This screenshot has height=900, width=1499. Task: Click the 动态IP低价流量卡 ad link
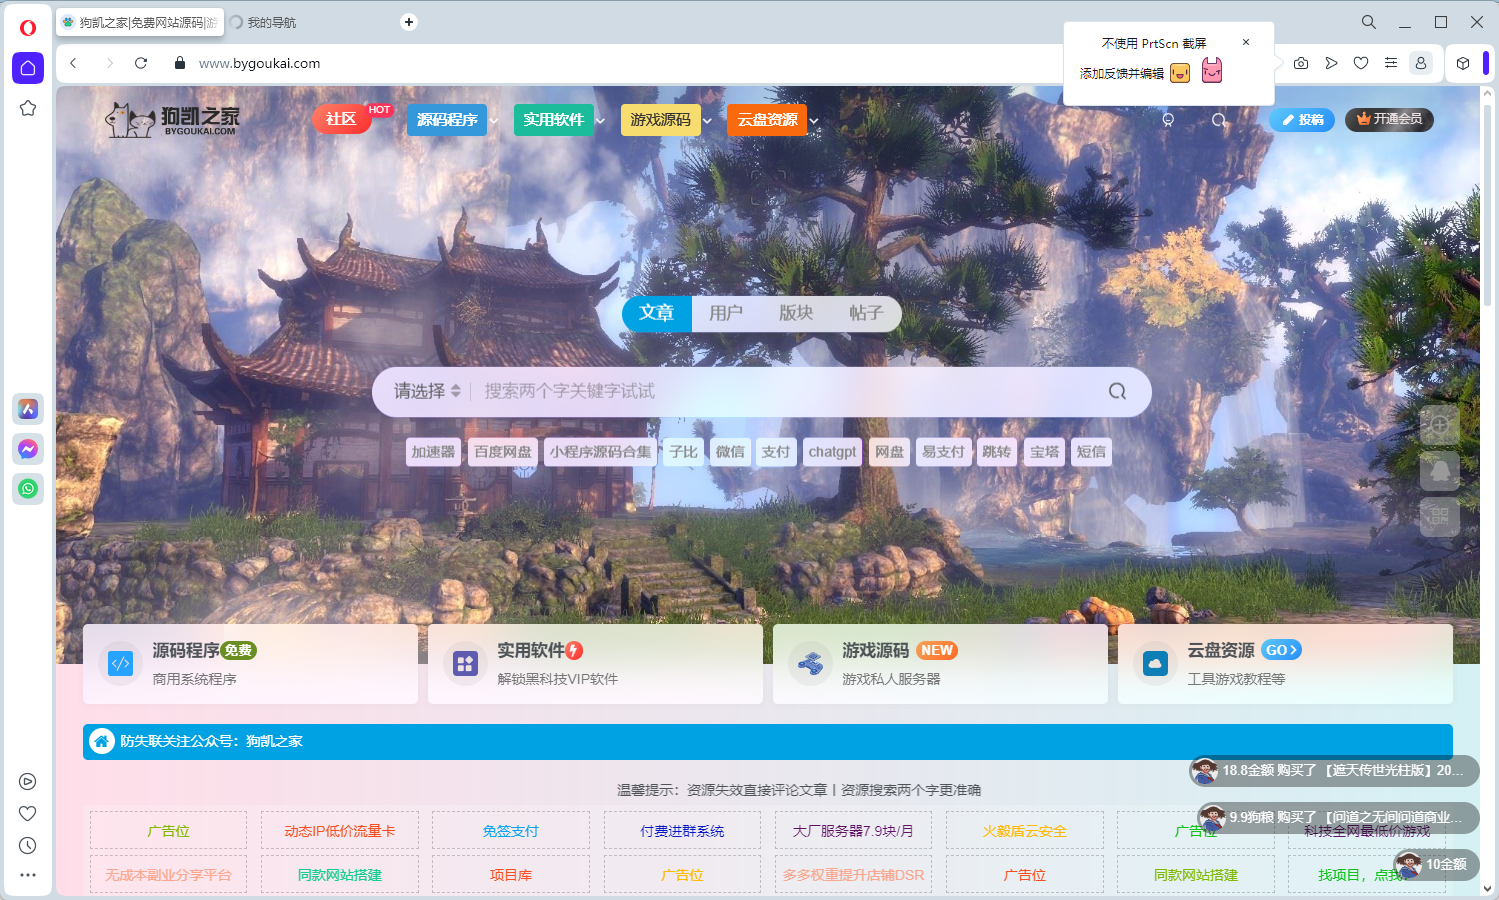click(340, 831)
